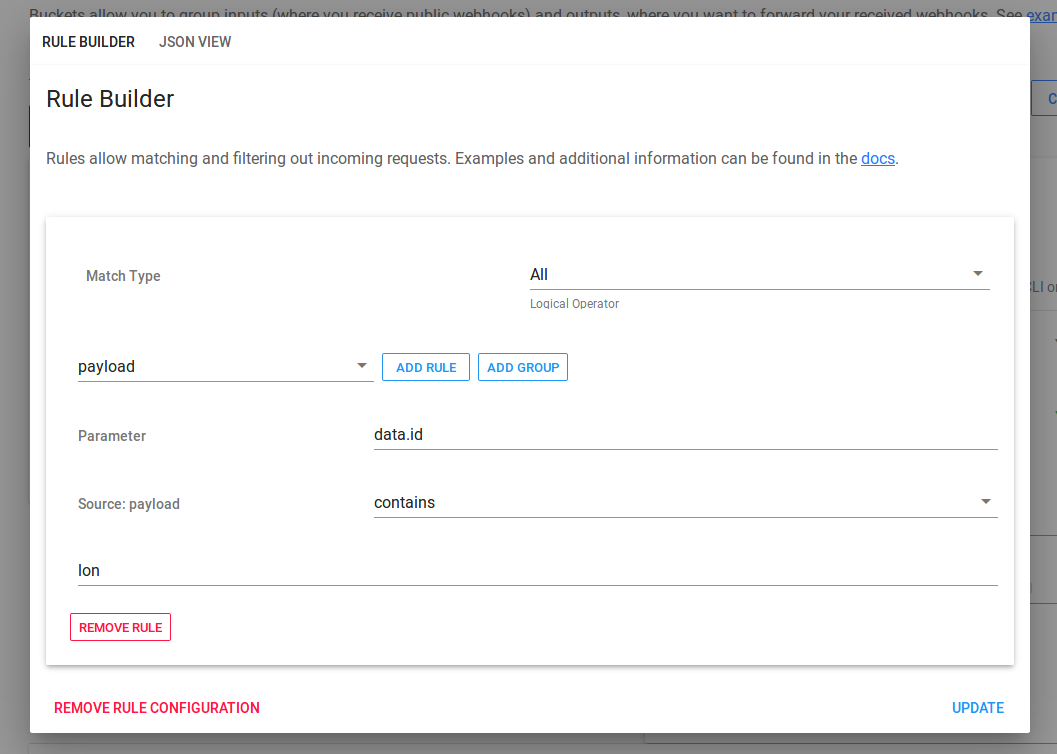Image resolution: width=1057 pixels, height=754 pixels.
Task: Save the rule with the UPDATE button
Action: (x=977, y=707)
